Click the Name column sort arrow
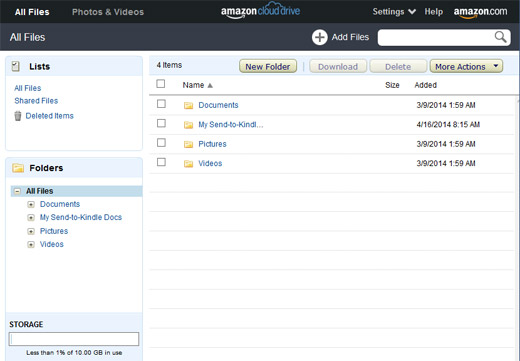This screenshot has width=520, height=361. [x=210, y=85]
